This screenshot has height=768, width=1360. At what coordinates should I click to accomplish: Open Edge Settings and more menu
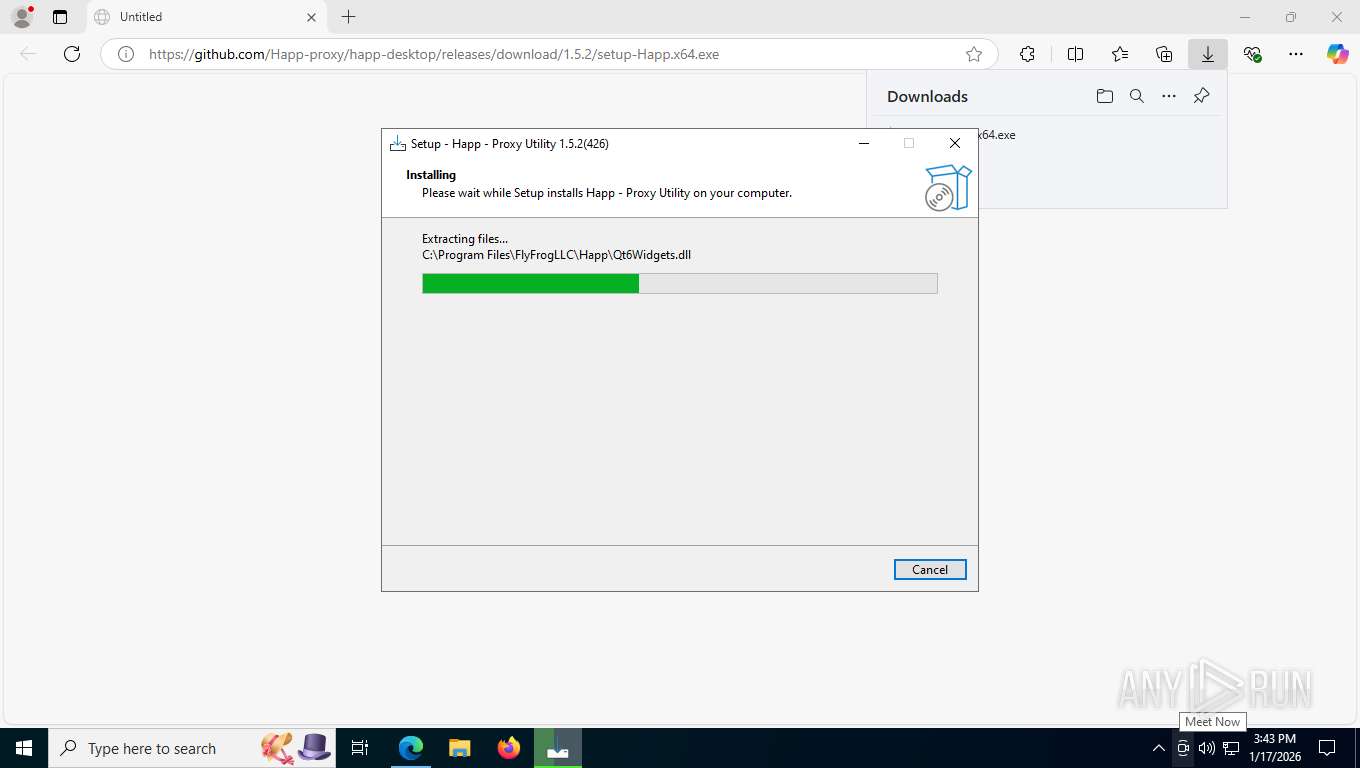click(x=1296, y=54)
